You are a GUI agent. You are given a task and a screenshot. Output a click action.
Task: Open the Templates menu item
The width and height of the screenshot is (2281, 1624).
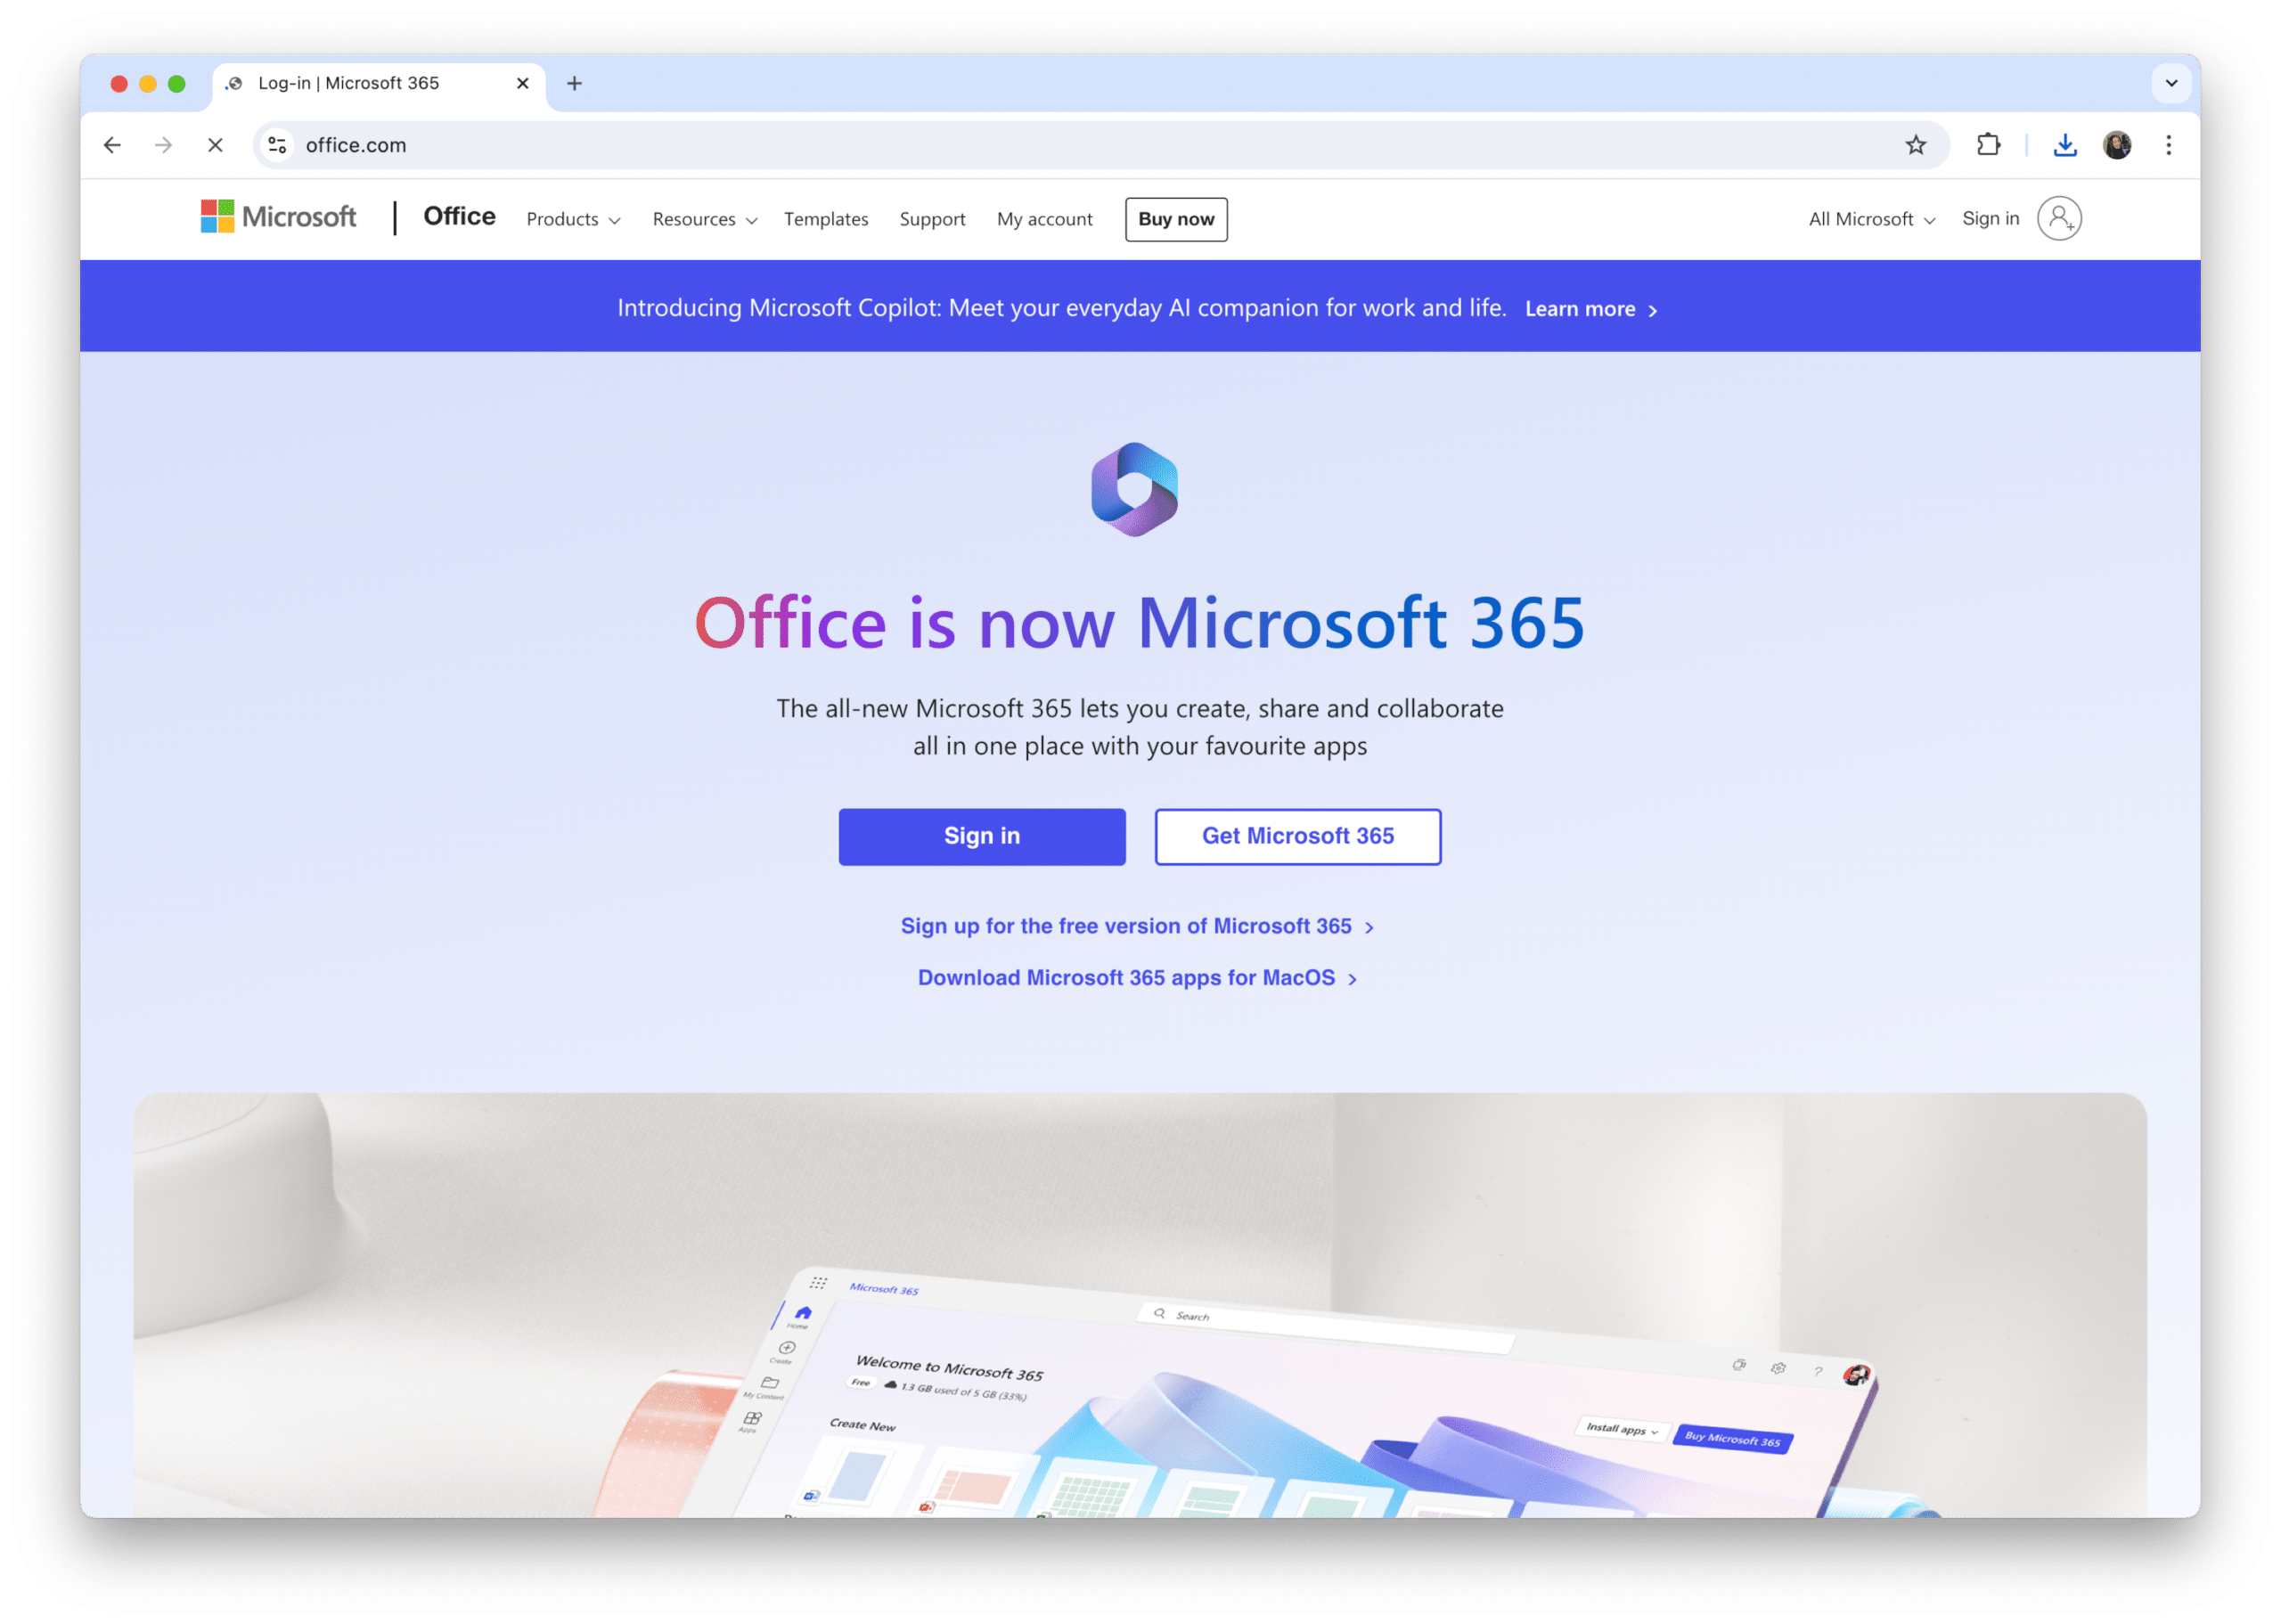[x=826, y=220]
